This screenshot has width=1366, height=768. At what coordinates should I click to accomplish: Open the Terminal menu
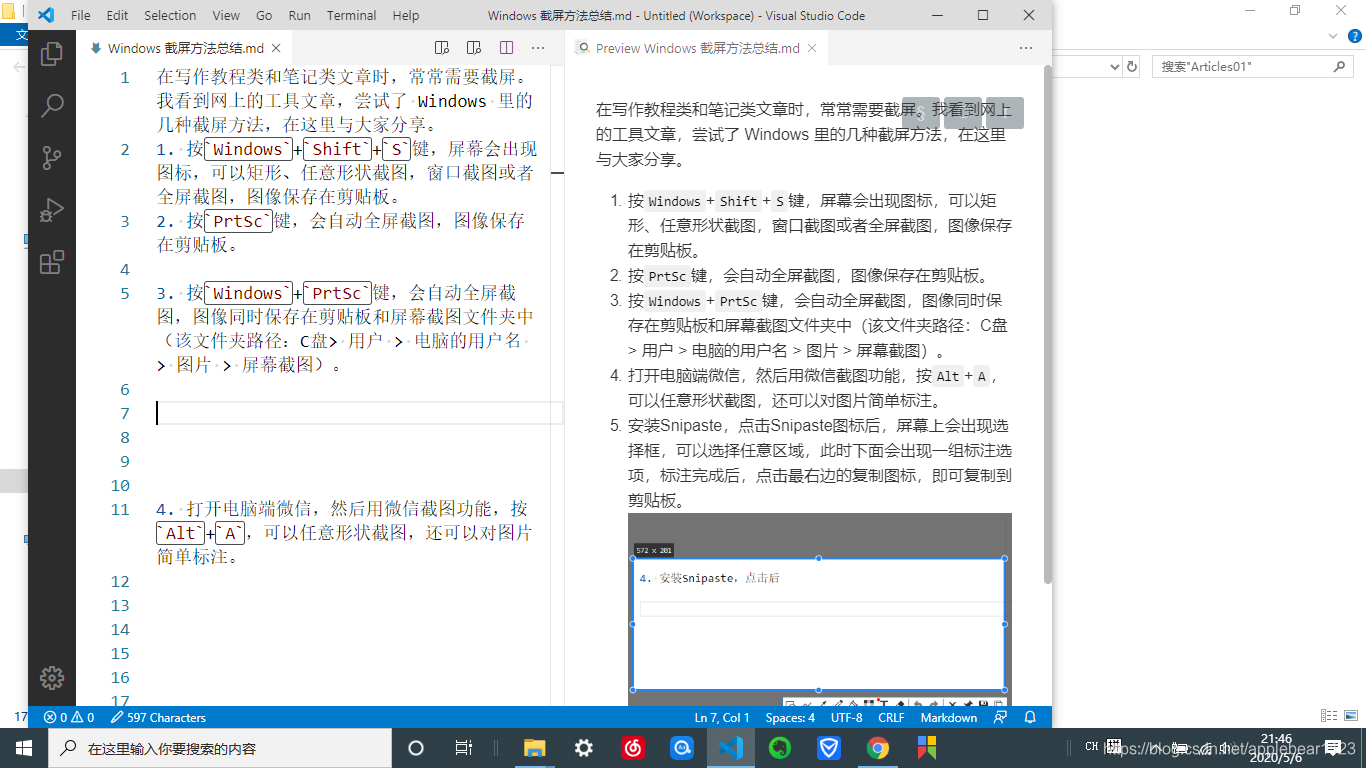(352, 15)
